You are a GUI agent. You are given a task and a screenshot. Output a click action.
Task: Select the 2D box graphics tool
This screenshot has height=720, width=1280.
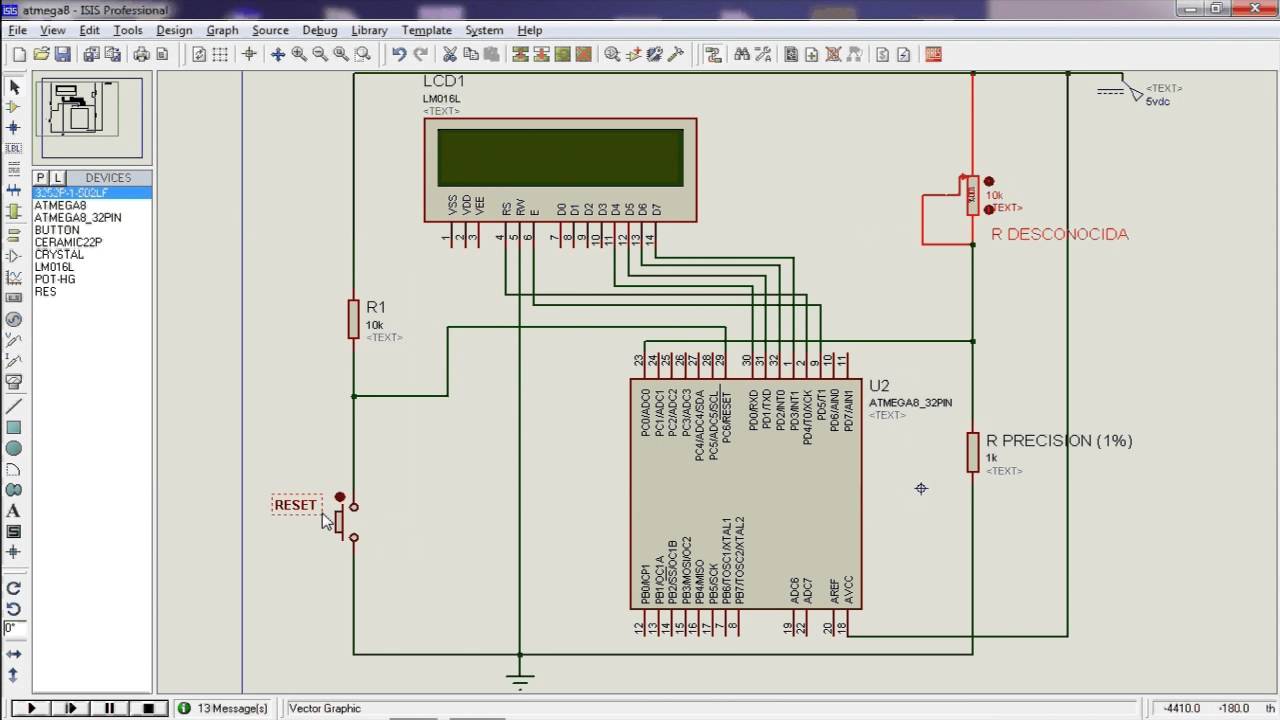14,427
